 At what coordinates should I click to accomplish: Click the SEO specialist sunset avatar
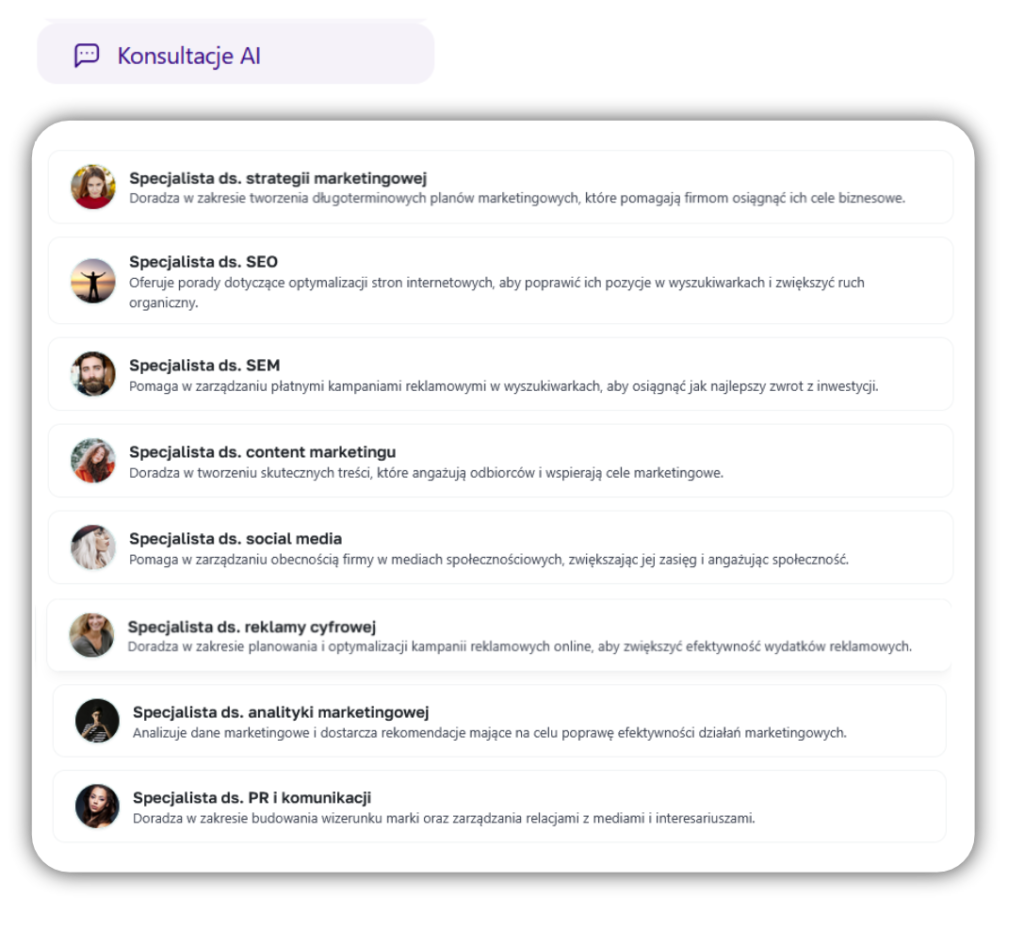(x=93, y=281)
